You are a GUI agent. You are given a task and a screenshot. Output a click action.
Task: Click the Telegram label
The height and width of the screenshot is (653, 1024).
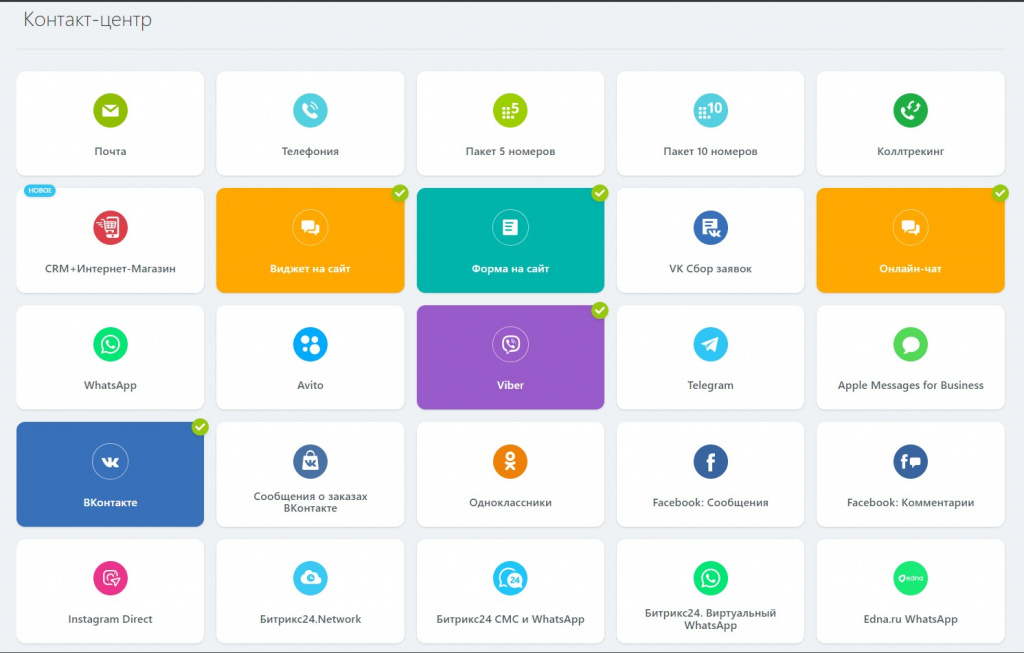pos(711,385)
